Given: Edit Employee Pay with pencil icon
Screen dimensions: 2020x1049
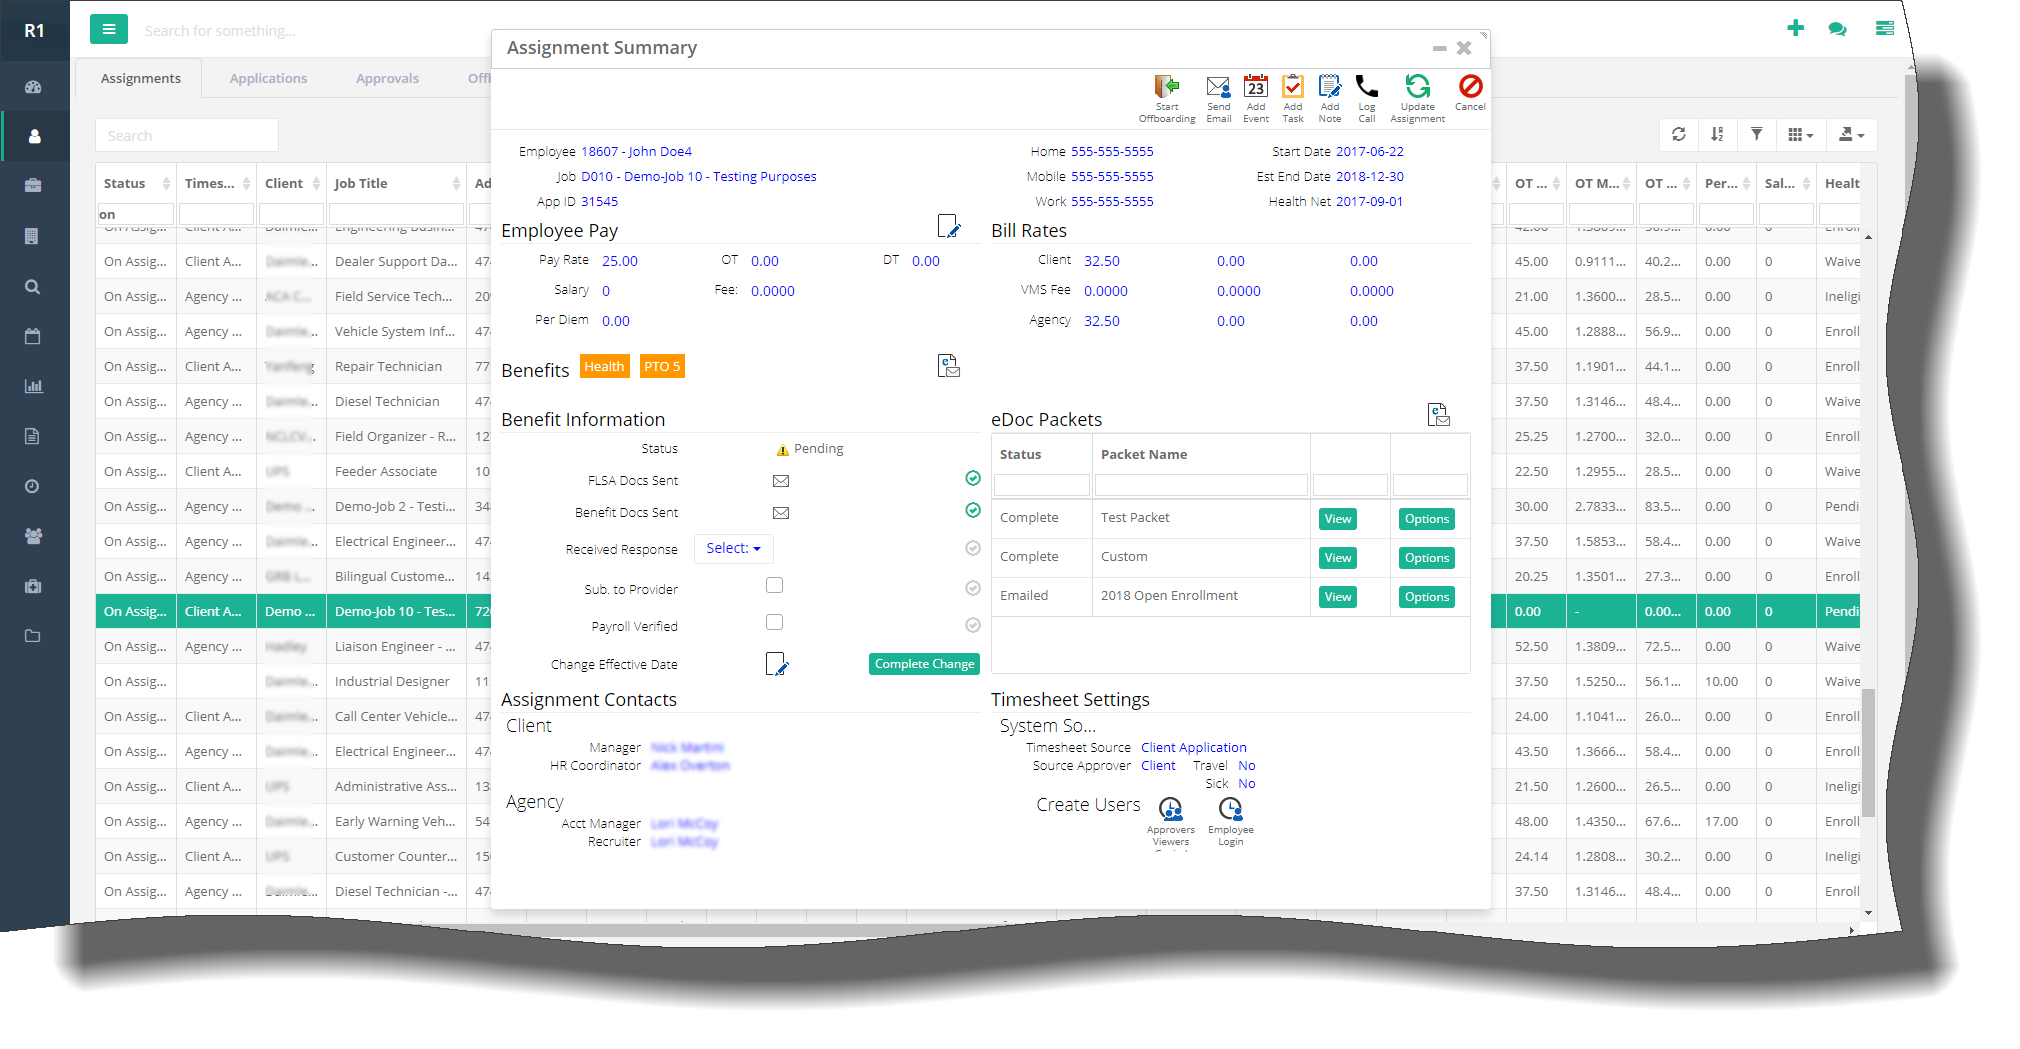Looking at the screenshot, I should pyautogui.click(x=949, y=227).
